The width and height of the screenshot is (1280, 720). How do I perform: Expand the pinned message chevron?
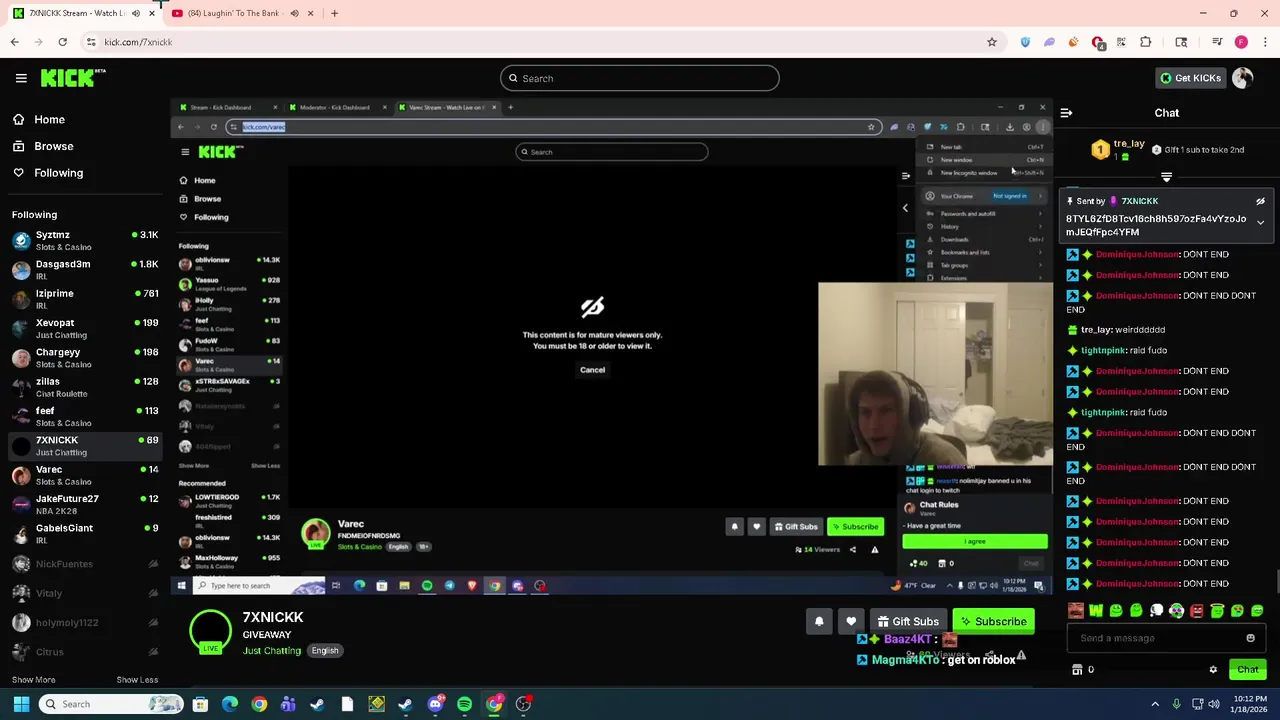(x=1260, y=223)
